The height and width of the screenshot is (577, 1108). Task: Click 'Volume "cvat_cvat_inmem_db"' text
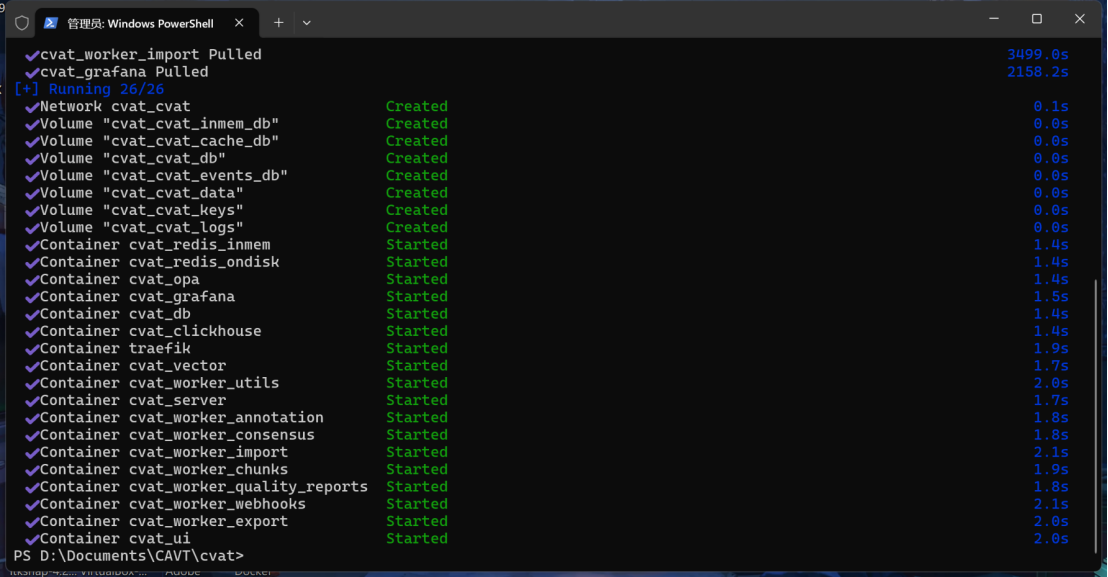pyautogui.click(x=159, y=124)
